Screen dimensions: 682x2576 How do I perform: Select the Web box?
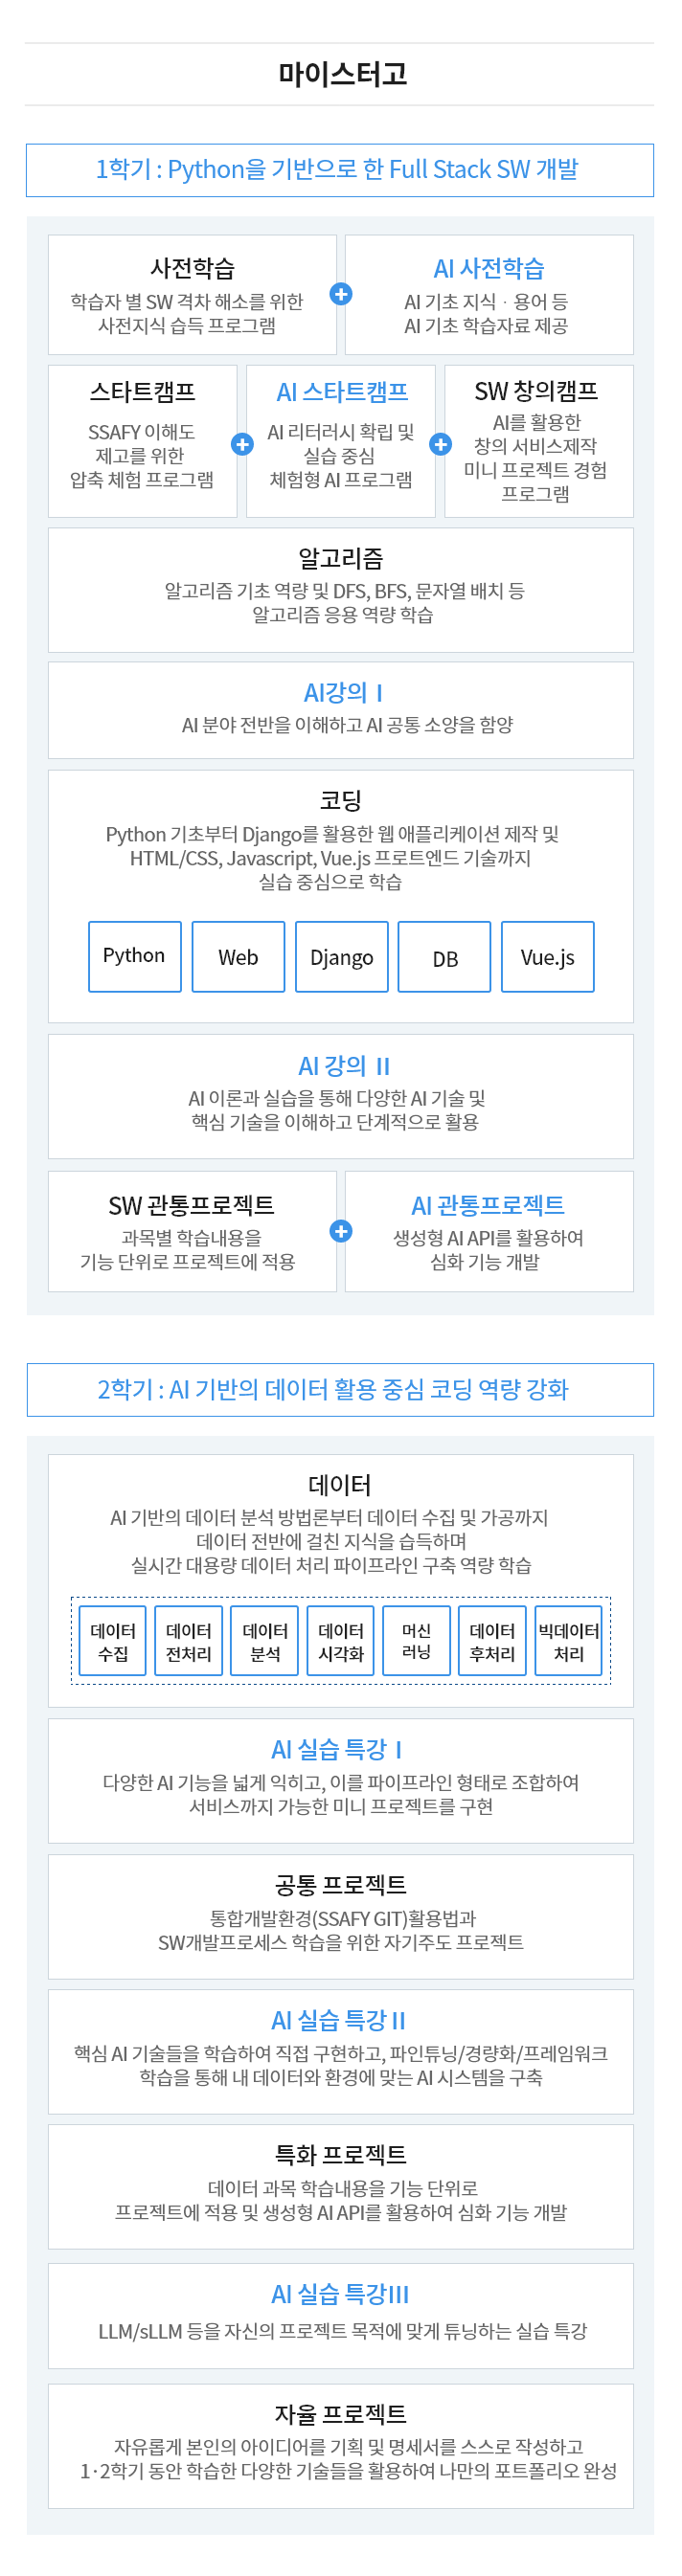coord(238,957)
